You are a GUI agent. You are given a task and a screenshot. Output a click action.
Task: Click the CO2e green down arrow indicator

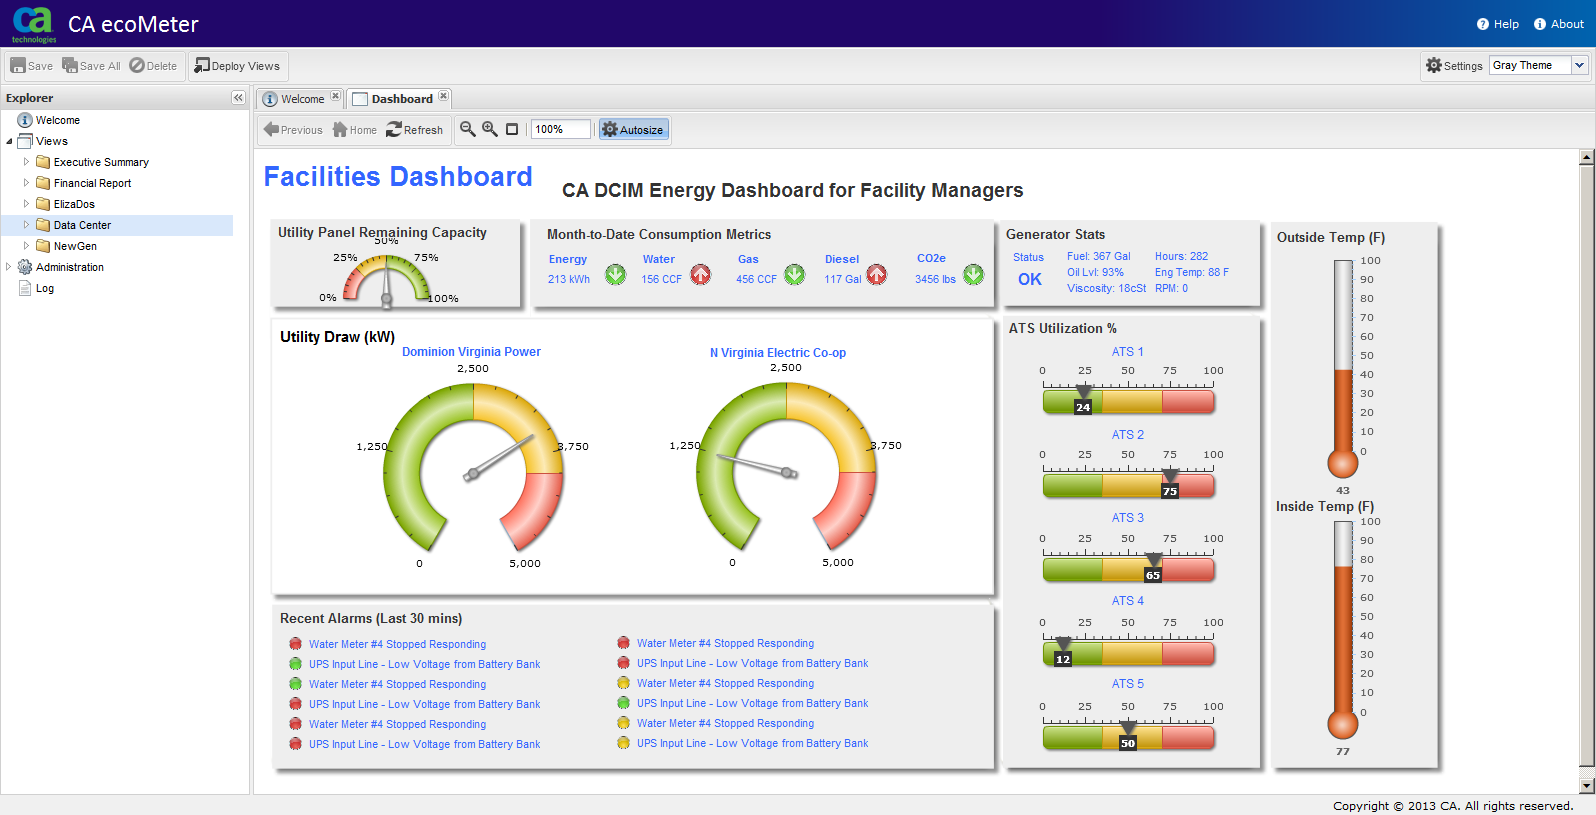point(974,274)
